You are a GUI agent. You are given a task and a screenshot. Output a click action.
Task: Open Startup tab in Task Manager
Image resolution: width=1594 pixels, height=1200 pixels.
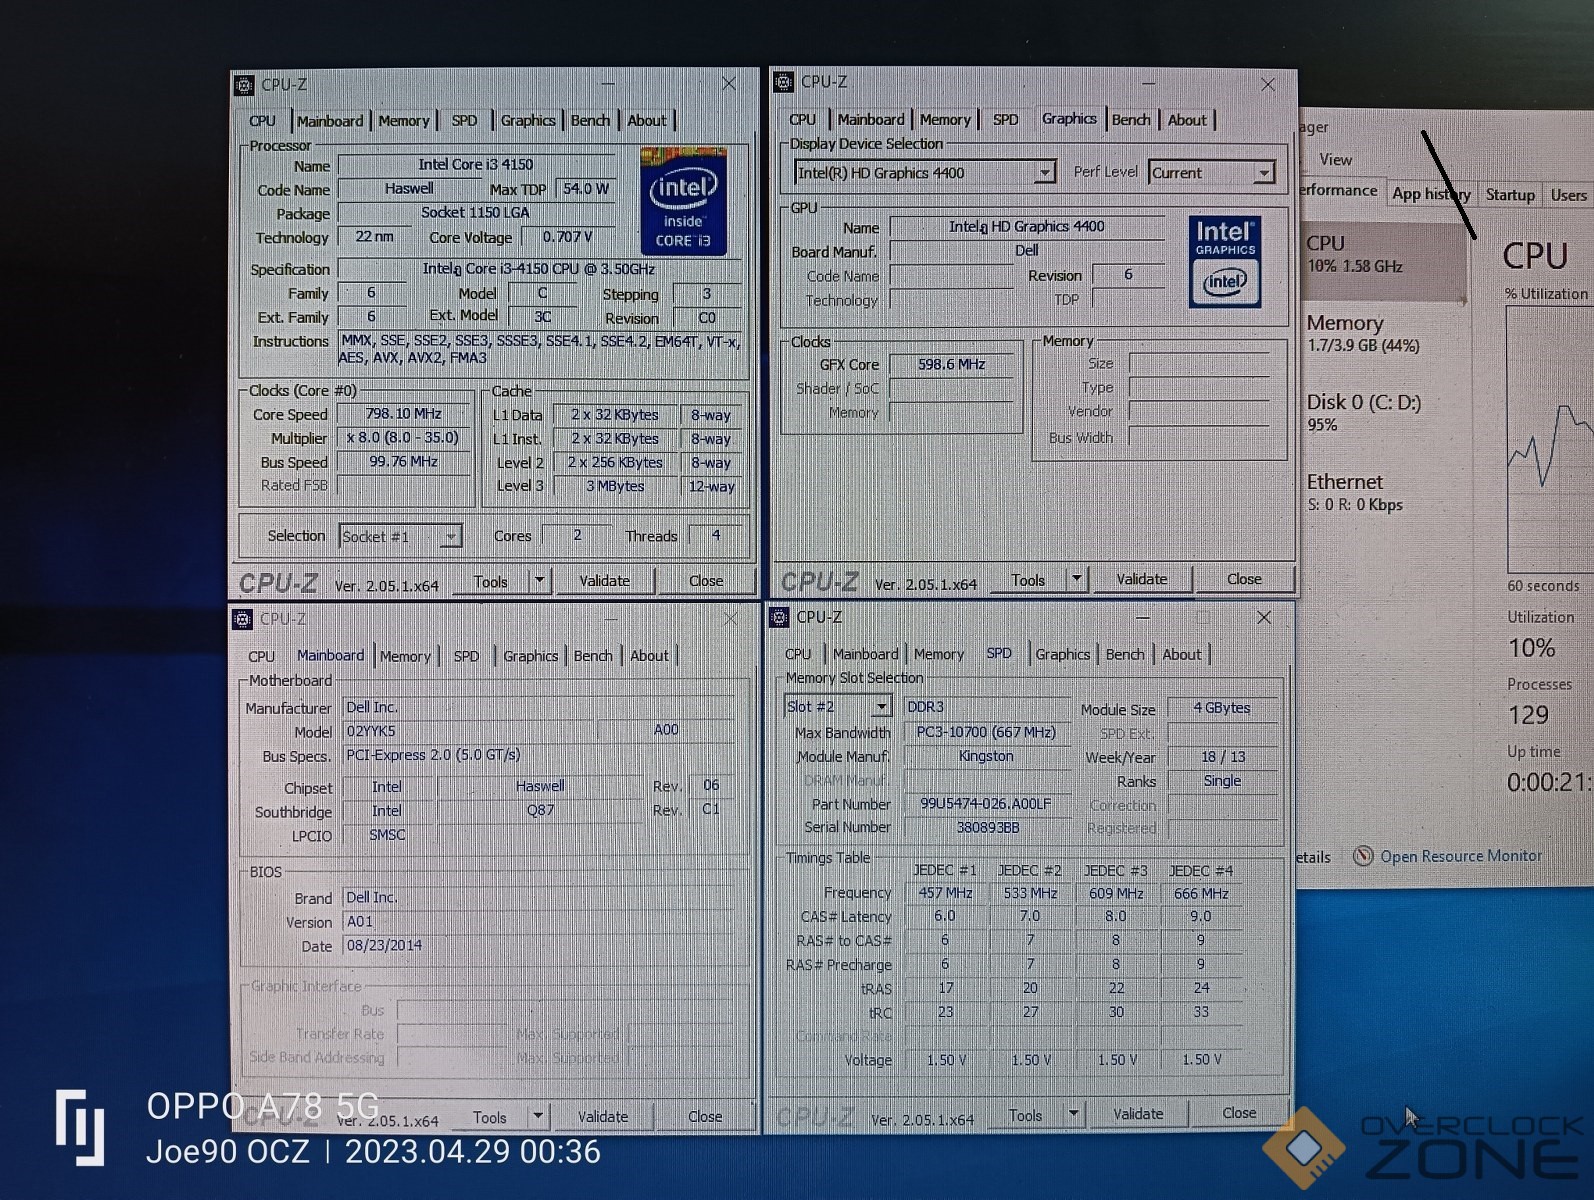(x=1510, y=195)
